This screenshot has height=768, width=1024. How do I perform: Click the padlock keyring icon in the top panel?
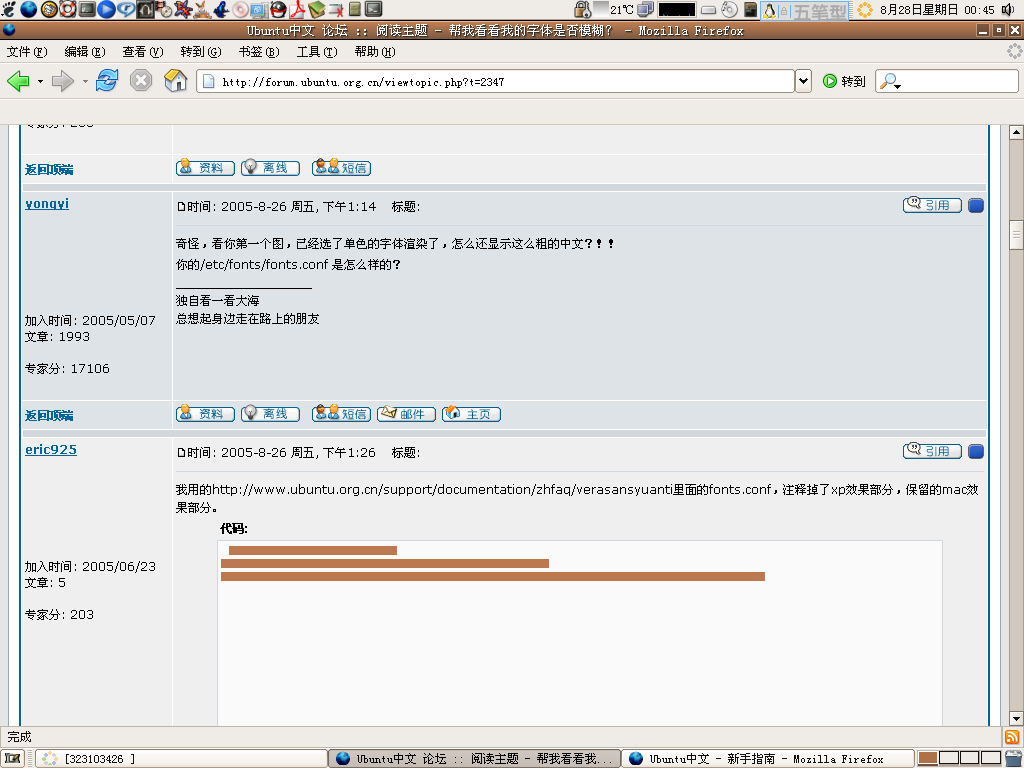(x=583, y=9)
